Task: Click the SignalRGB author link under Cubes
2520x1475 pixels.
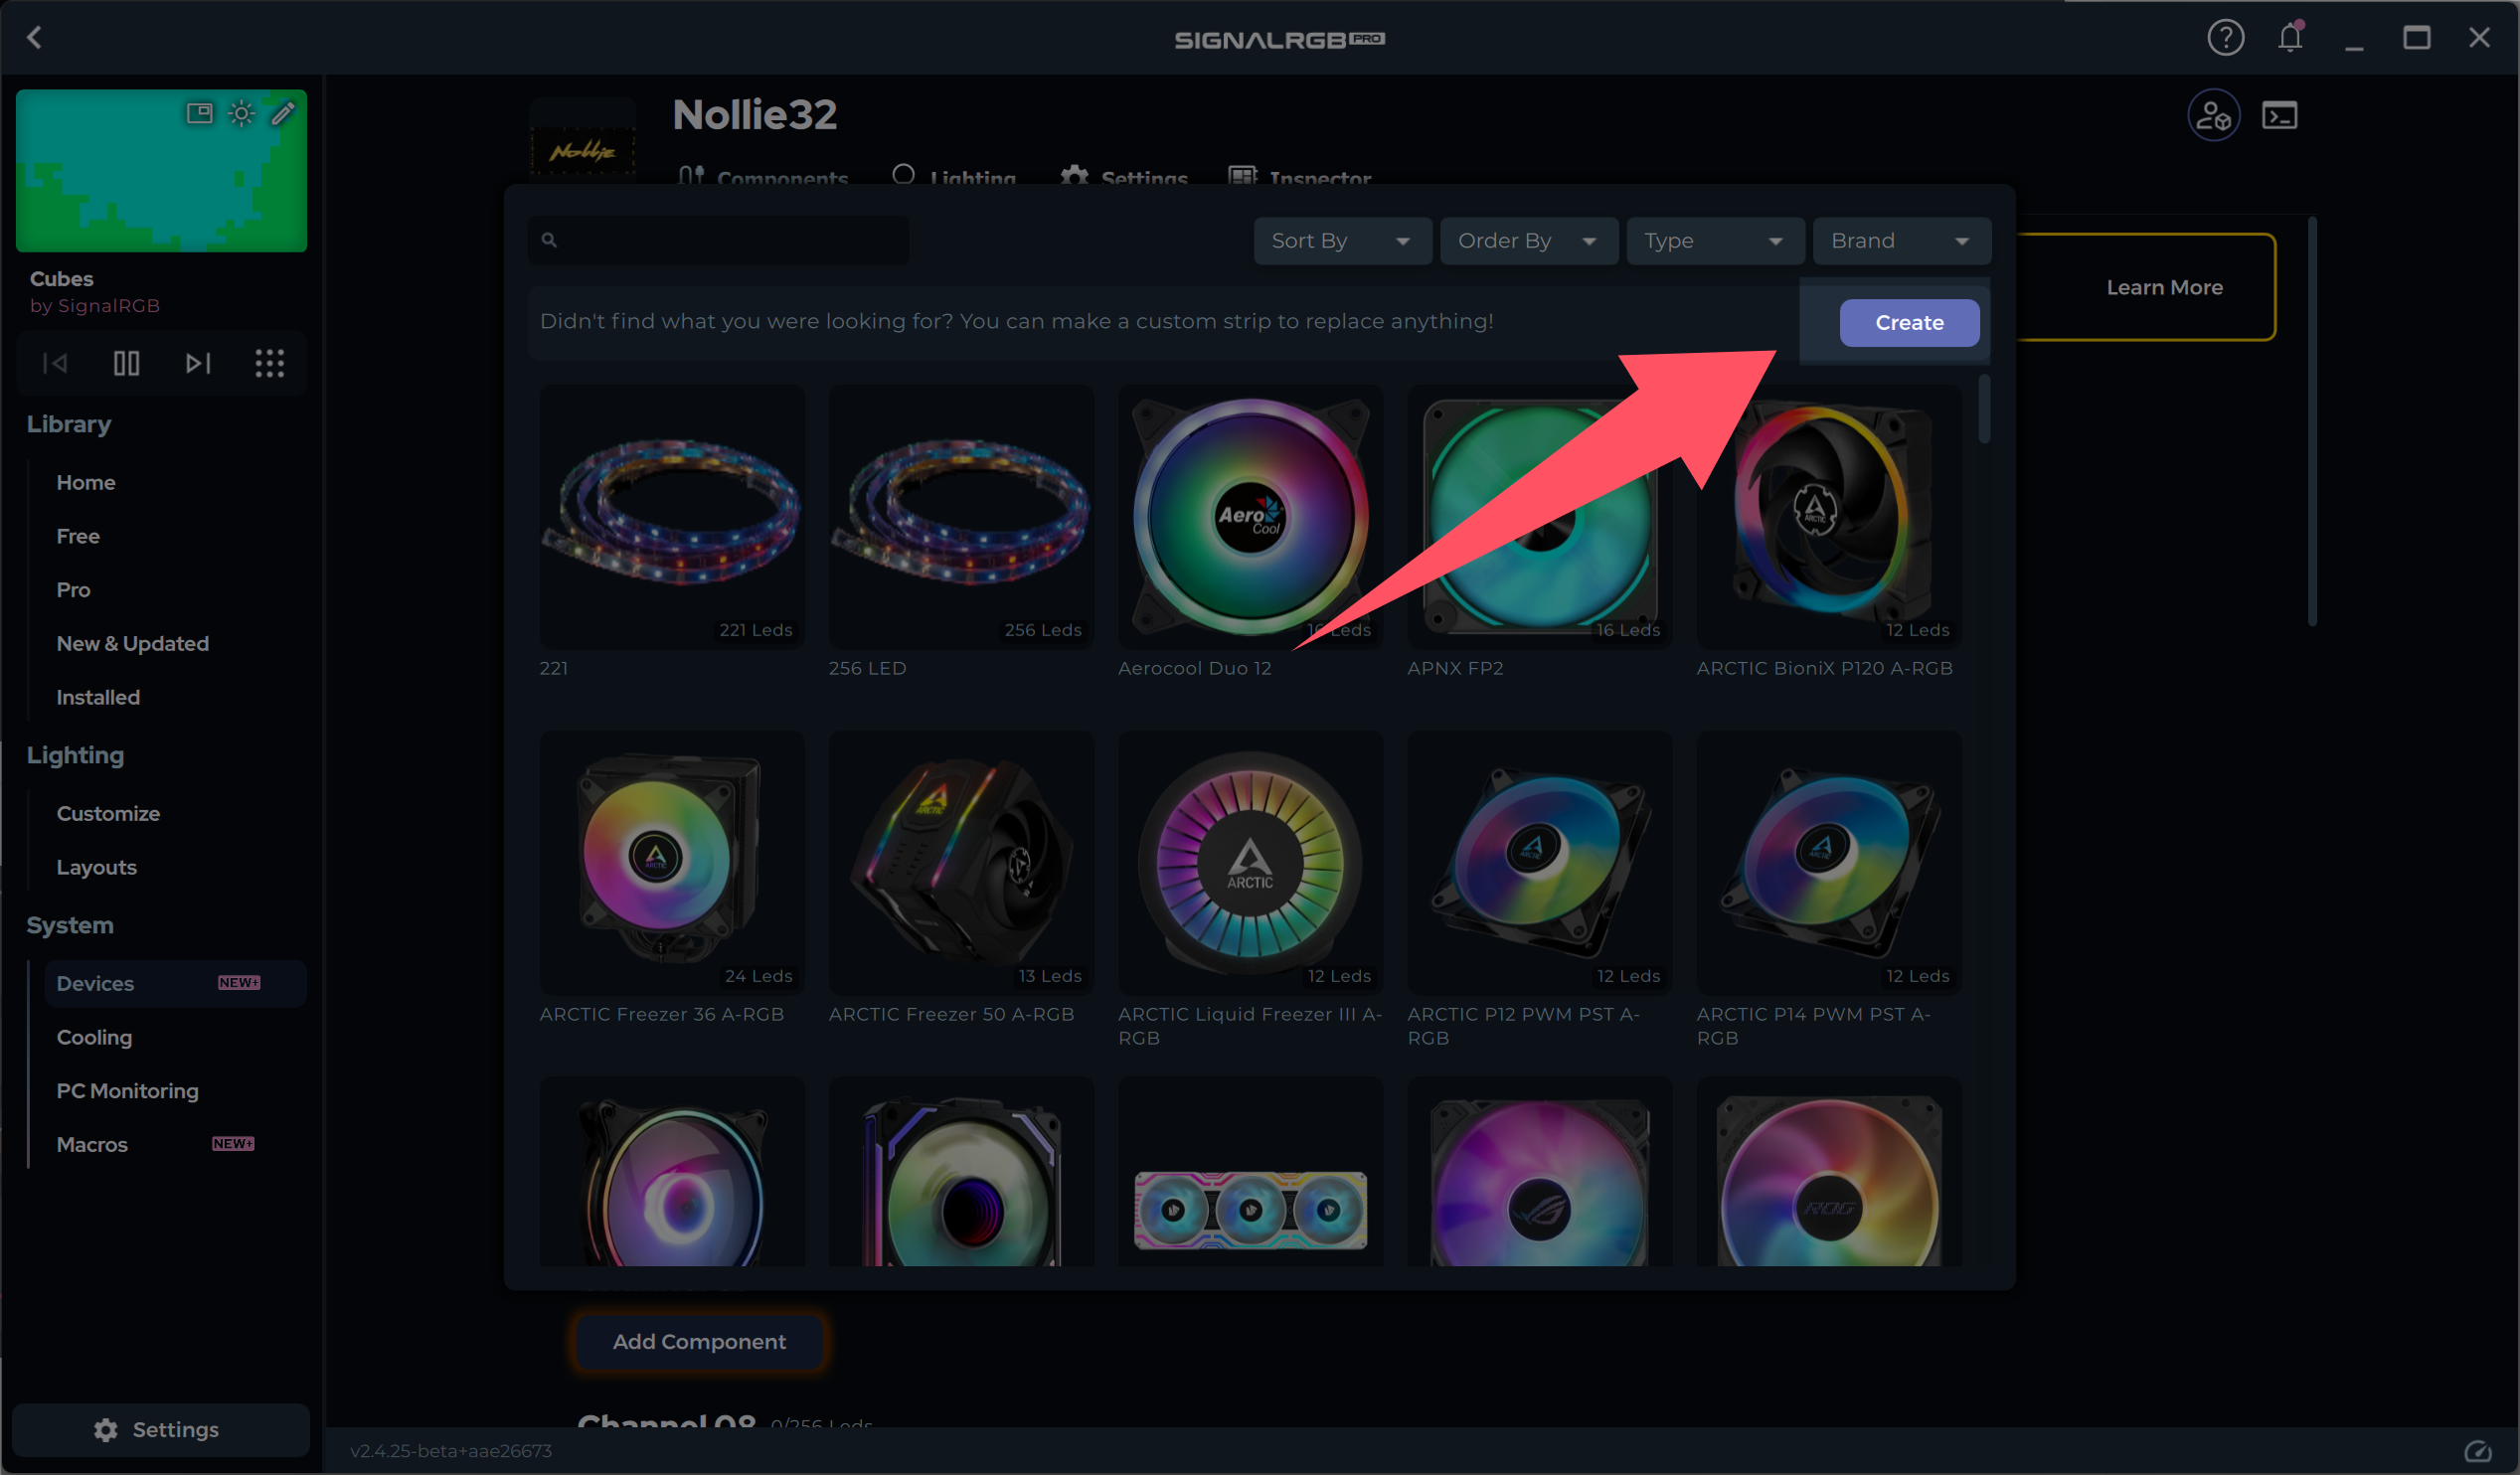Action: click(x=95, y=306)
